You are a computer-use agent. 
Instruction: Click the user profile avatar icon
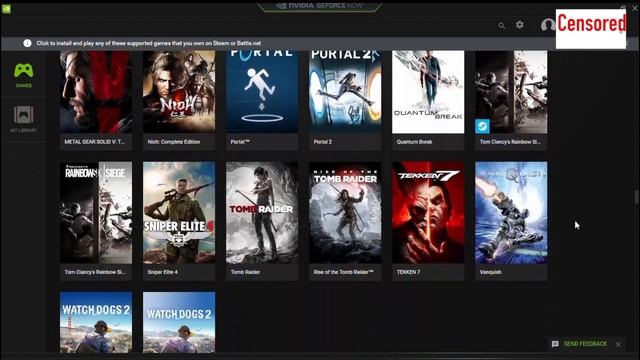(548, 25)
